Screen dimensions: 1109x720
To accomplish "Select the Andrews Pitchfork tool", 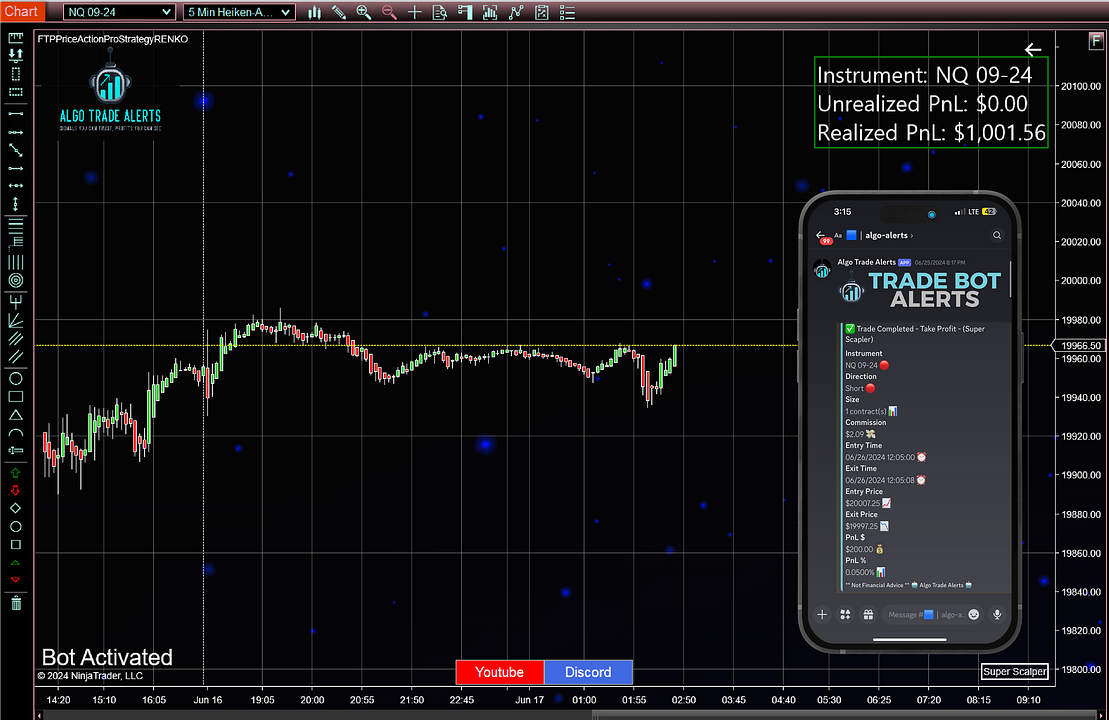I will coord(16,301).
